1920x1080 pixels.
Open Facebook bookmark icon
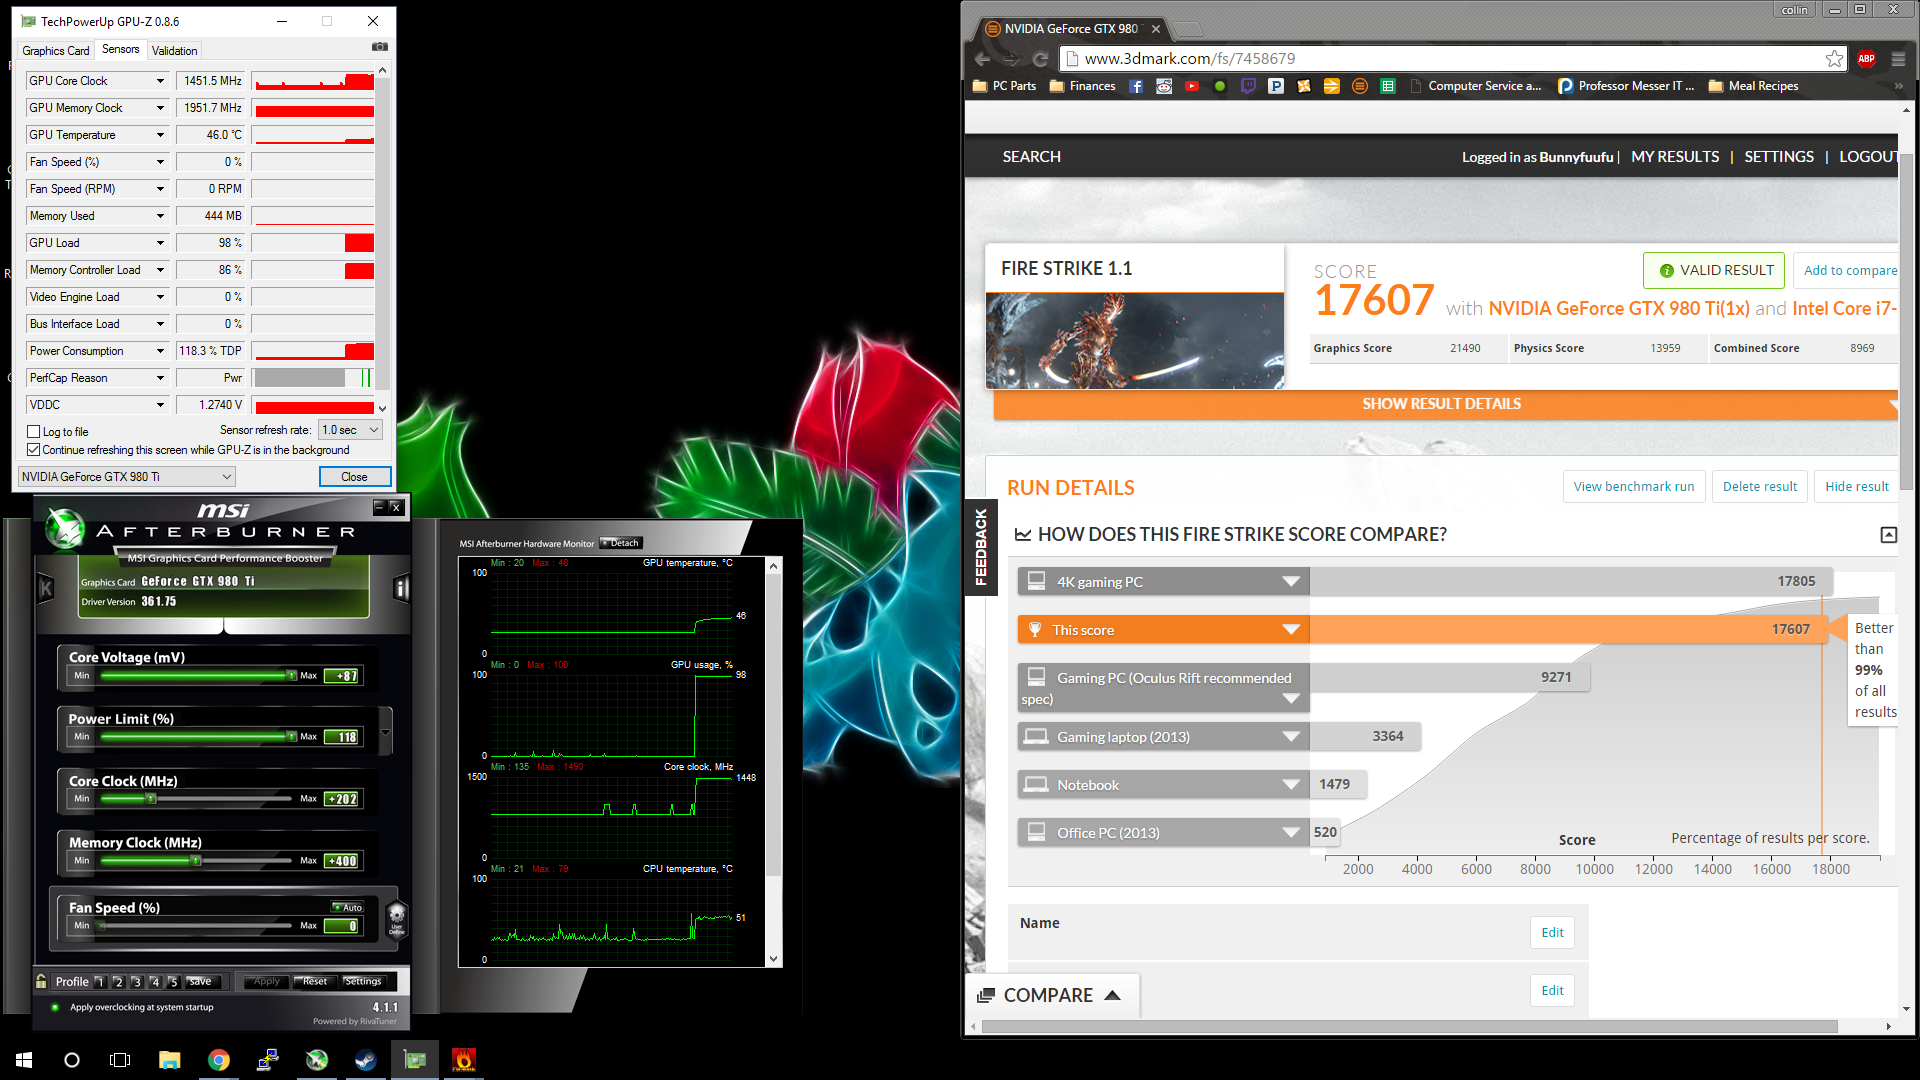click(x=1136, y=86)
